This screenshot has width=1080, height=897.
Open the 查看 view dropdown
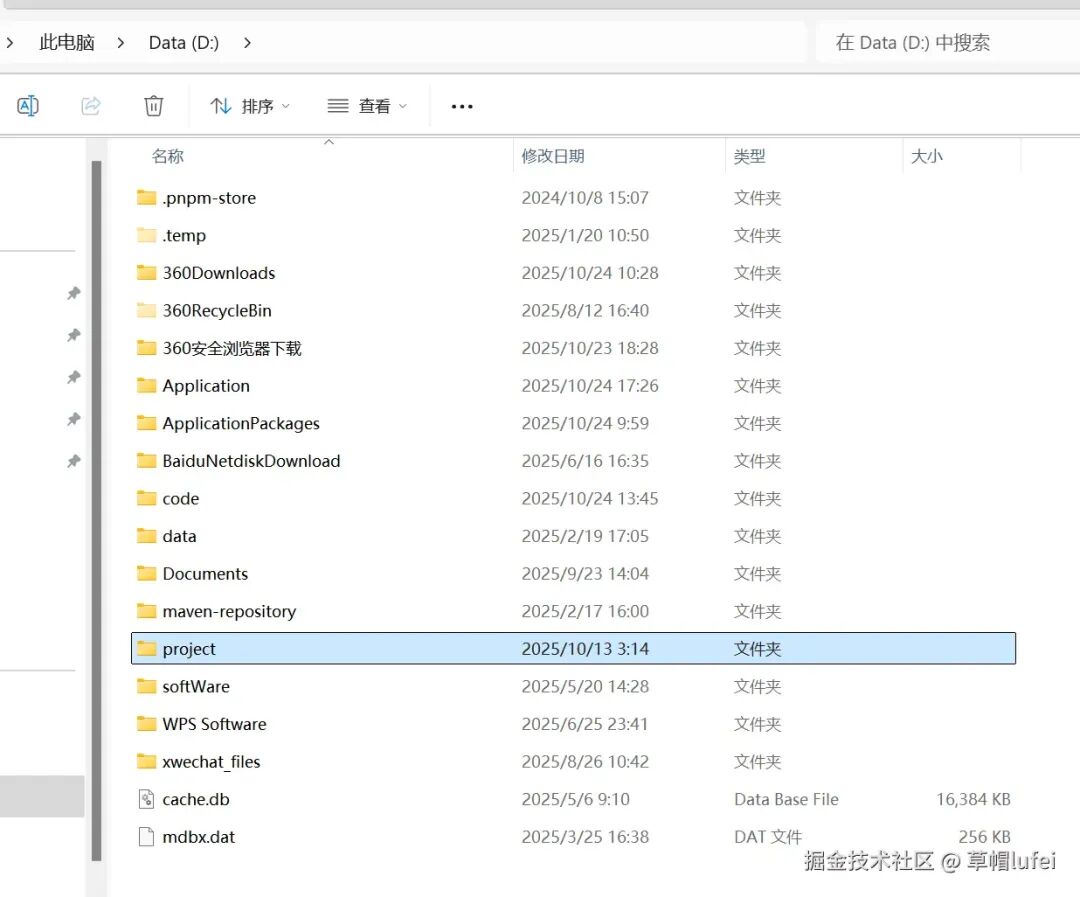(x=367, y=106)
